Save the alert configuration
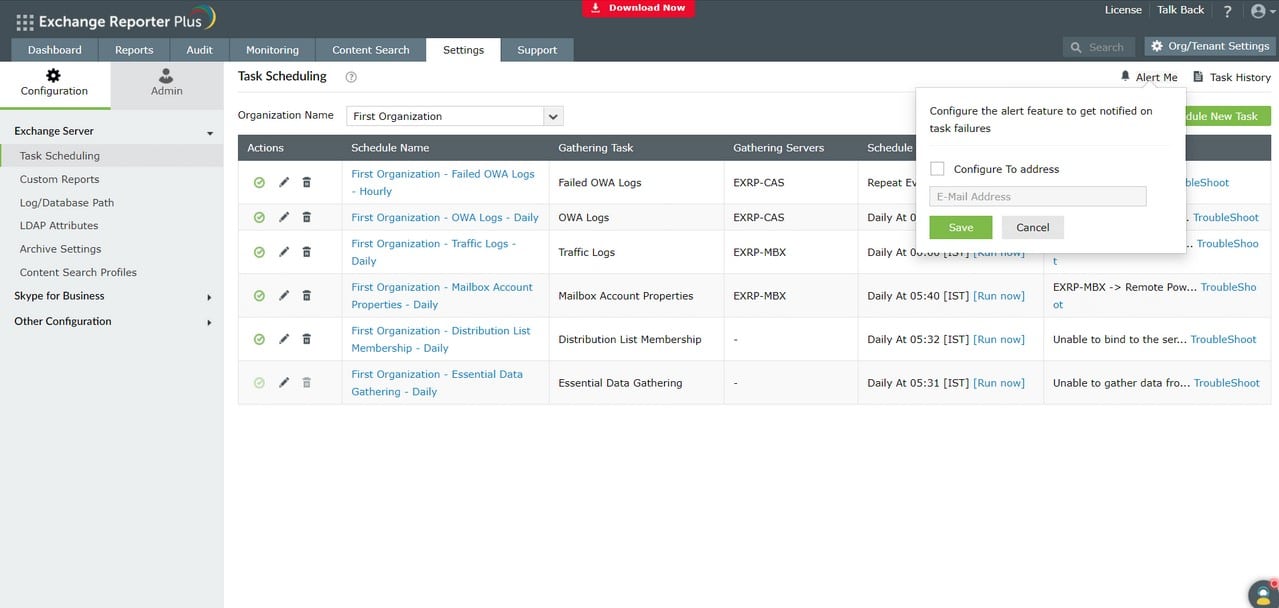Viewport: 1279px width, 608px height. (x=960, y=227)
